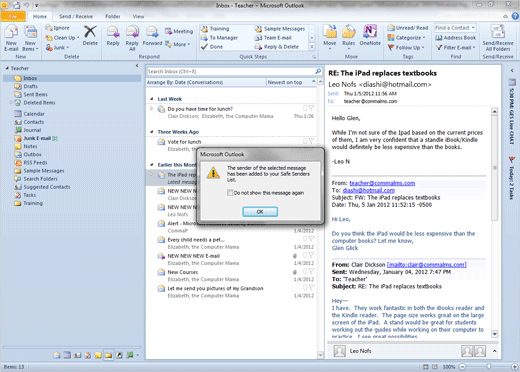Expand the Leo Nofs people pane
The width and height of the screenshot is (520, 372).
coord(495,351)
